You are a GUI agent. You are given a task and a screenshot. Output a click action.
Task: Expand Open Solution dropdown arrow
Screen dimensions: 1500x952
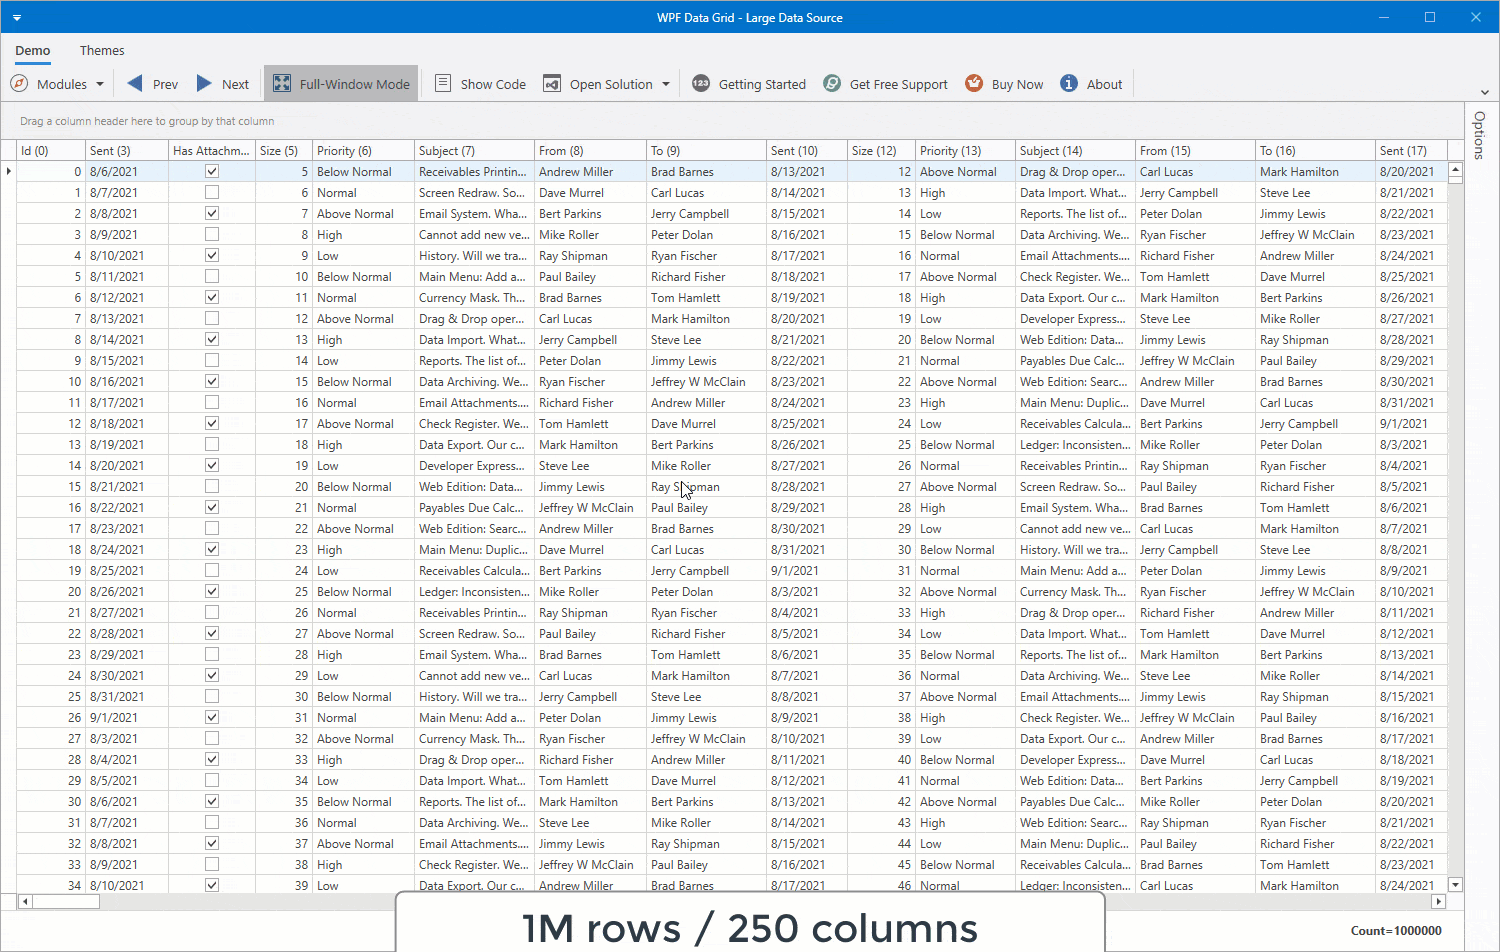click(666, 85)
